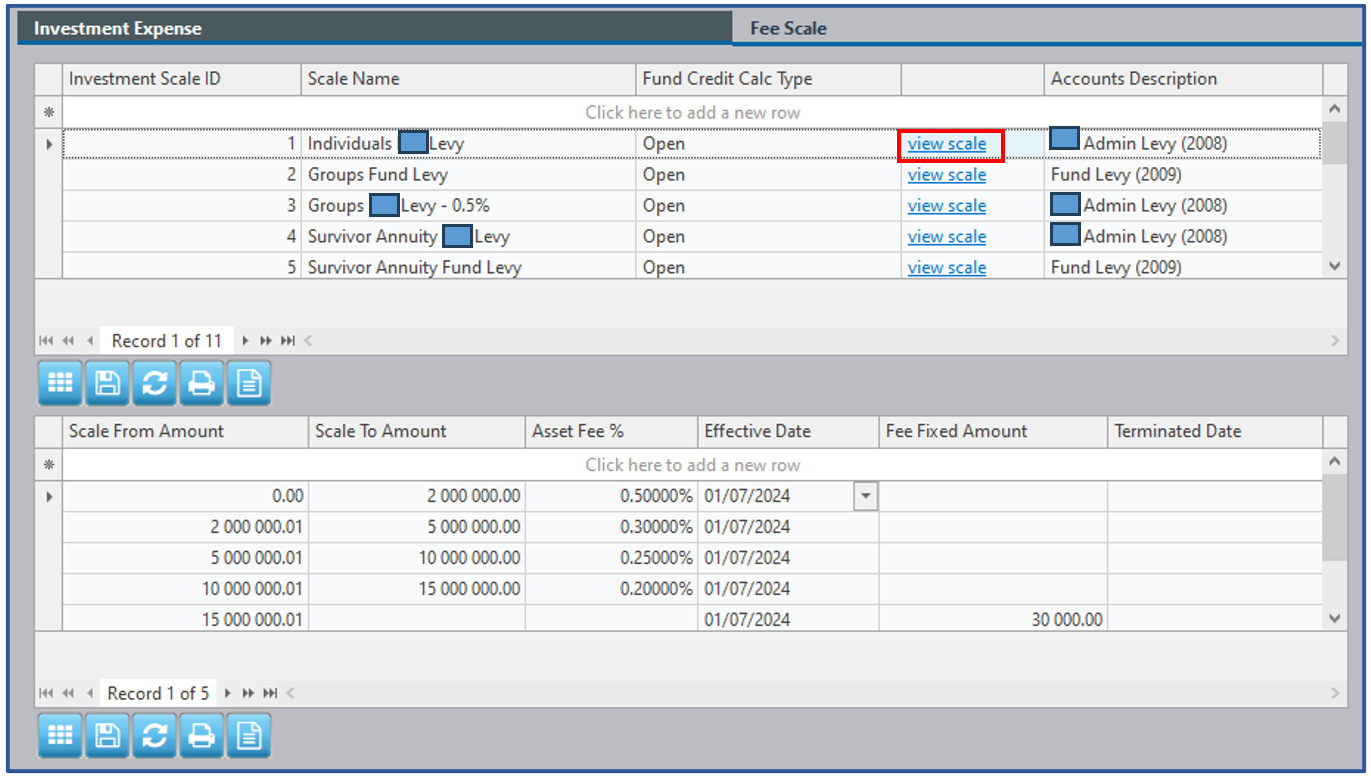Add a new row in the Scale From Amount grid
The width and height of the screenshot is (1371, 777).
coord(692,464)
